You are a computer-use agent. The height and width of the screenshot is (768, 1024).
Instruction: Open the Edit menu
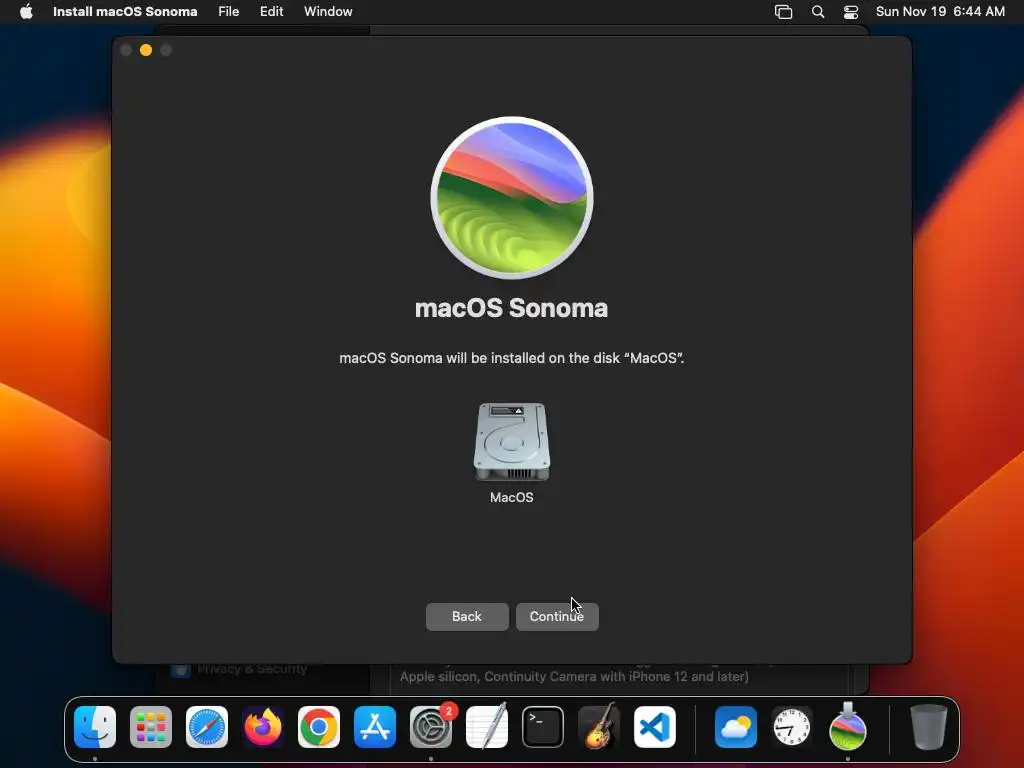pyautogui.click(x=272, y=12)
